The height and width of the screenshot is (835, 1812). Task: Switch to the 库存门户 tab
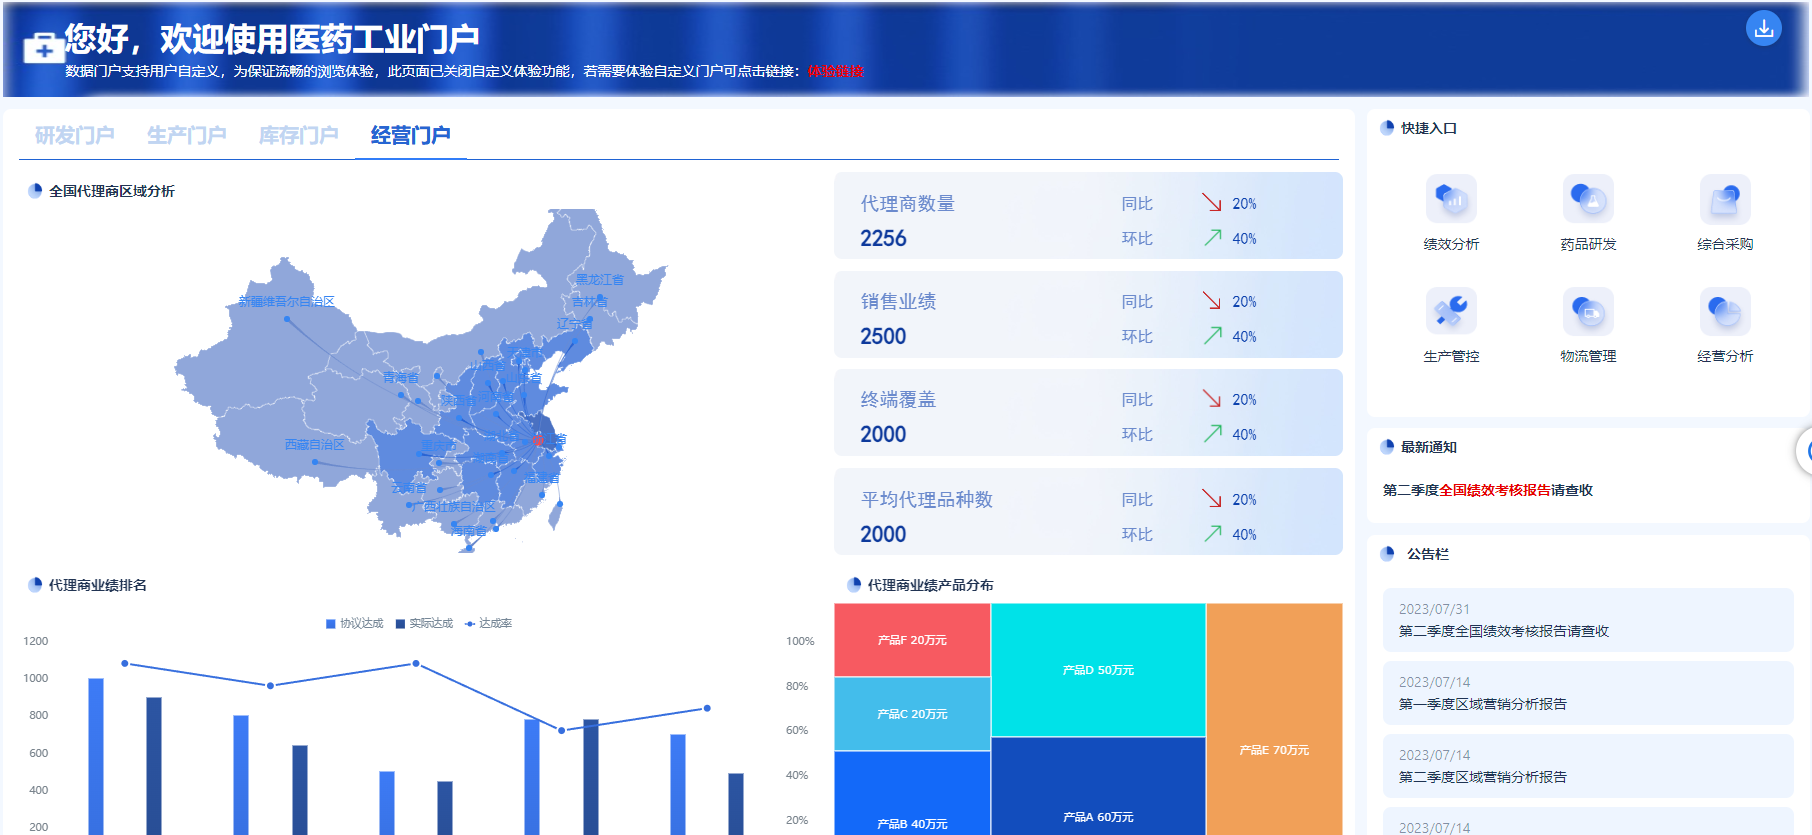click(299, 135)
